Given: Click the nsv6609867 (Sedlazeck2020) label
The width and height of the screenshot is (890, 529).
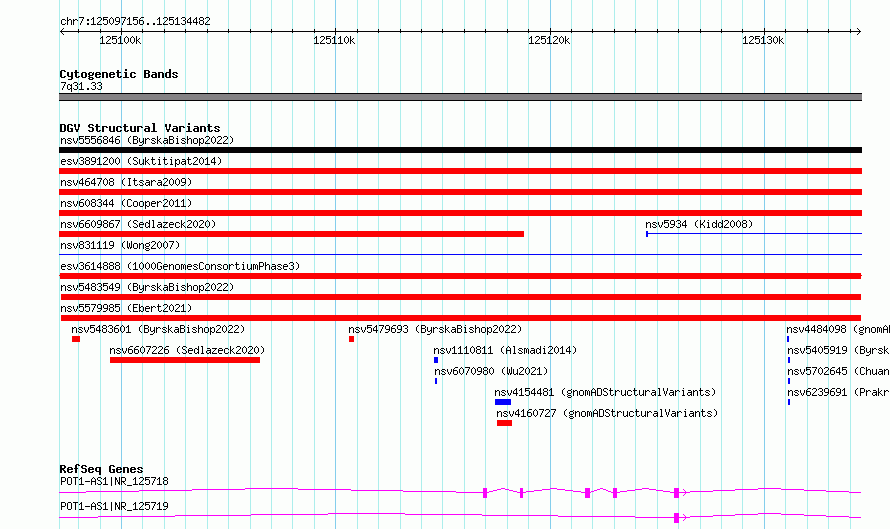Looking at the screenshot, I should pos(138,224).
